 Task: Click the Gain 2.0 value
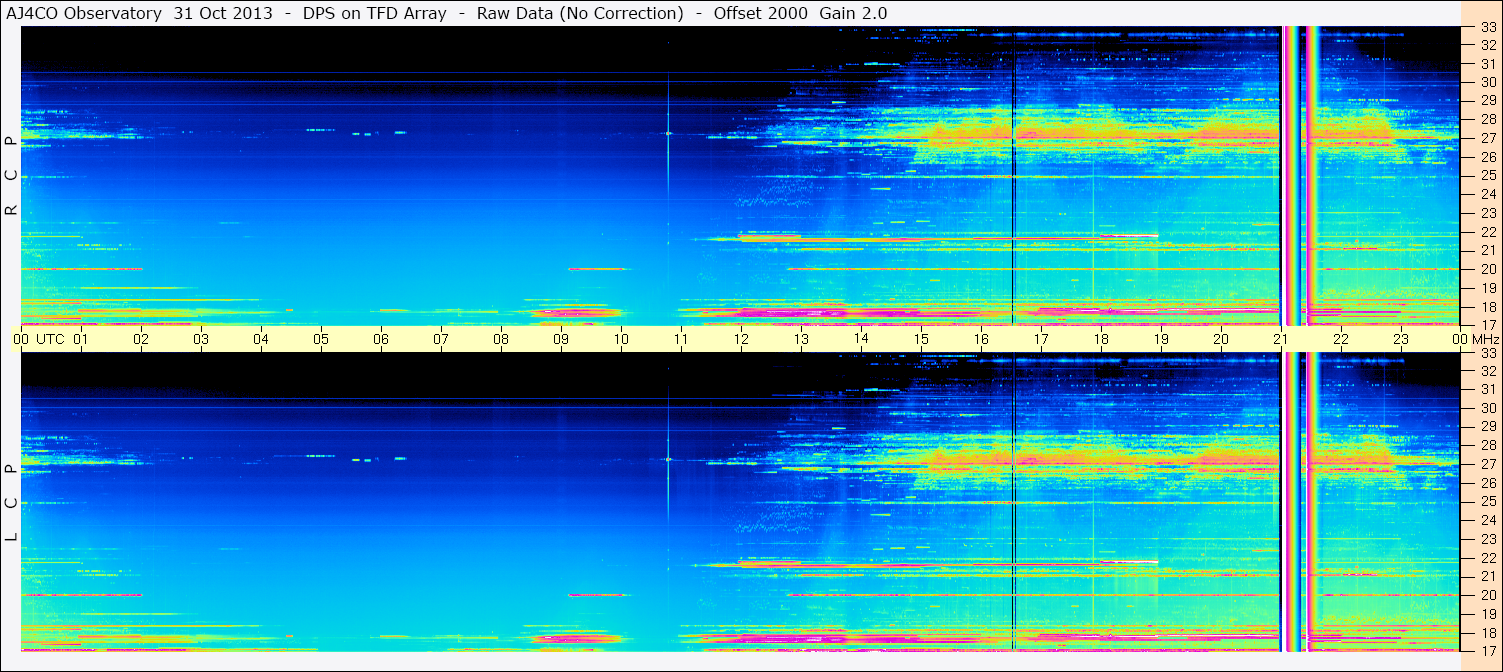[x=853, y=14]
